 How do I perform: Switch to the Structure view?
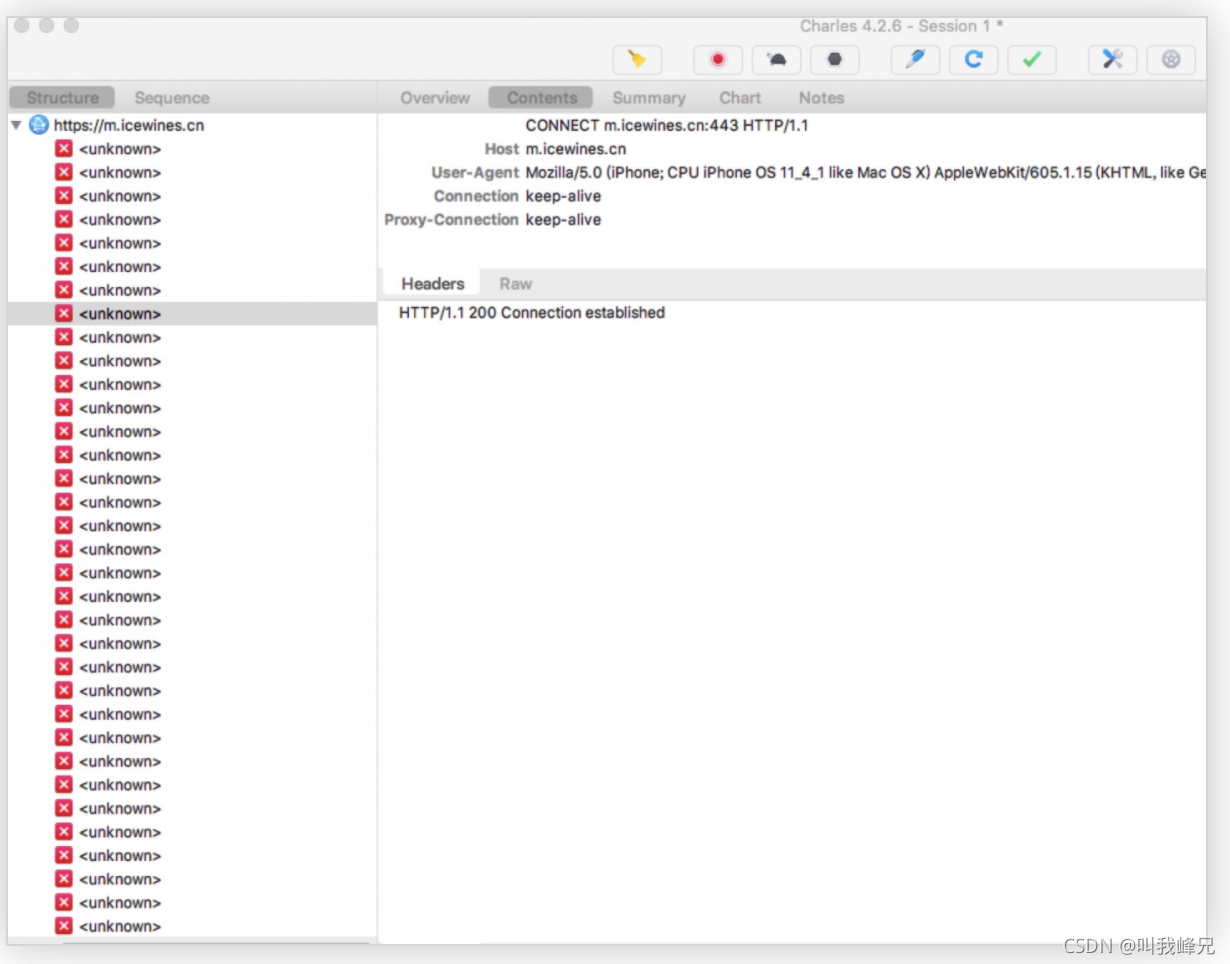[62, 98]
